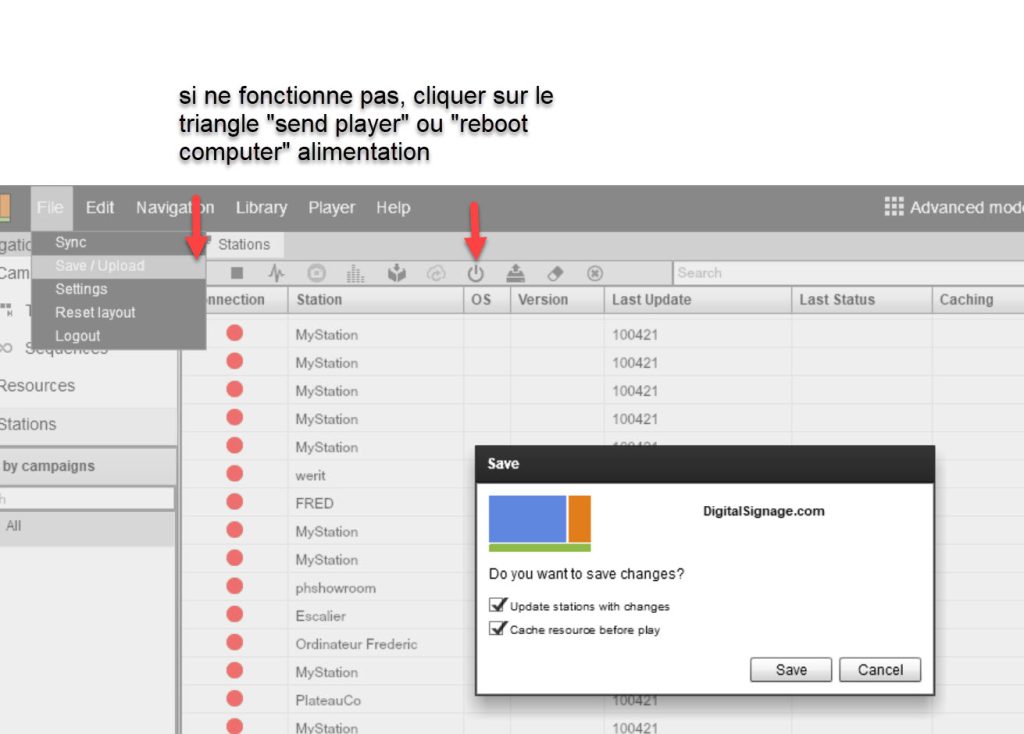Open the Edit menu
The height and width of the screenshot is (734, 1024).
(100, 208)
